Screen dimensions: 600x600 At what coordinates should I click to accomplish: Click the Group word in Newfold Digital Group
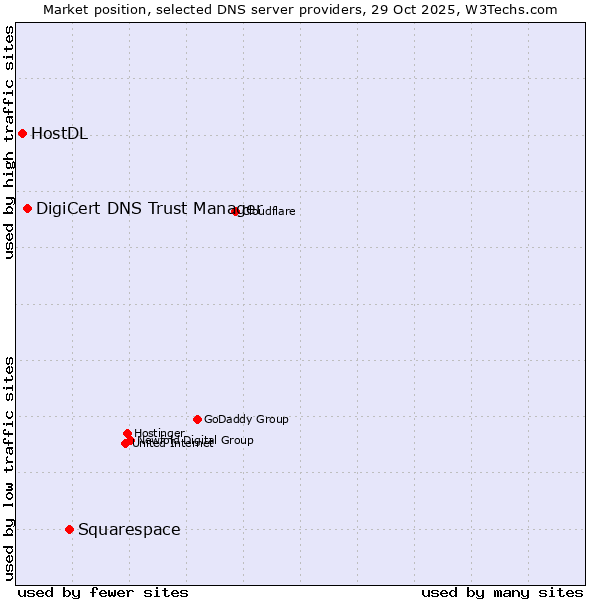(x=236, y=440)
